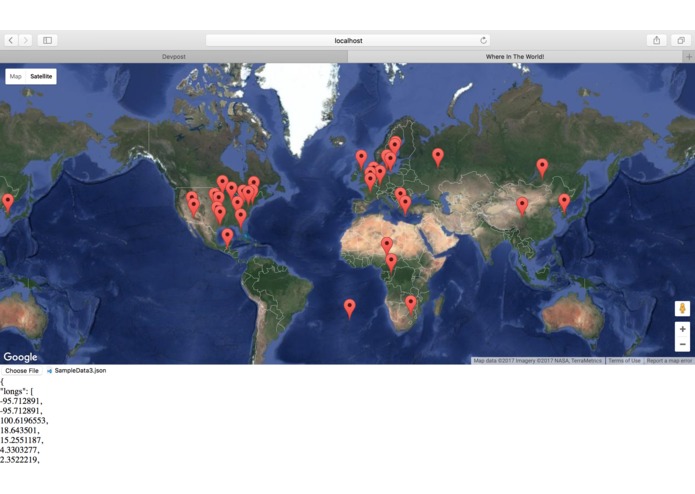The width and height of the screenshot is (695, 494).
Task: Reload the localhost page
Action: [483, 40]
